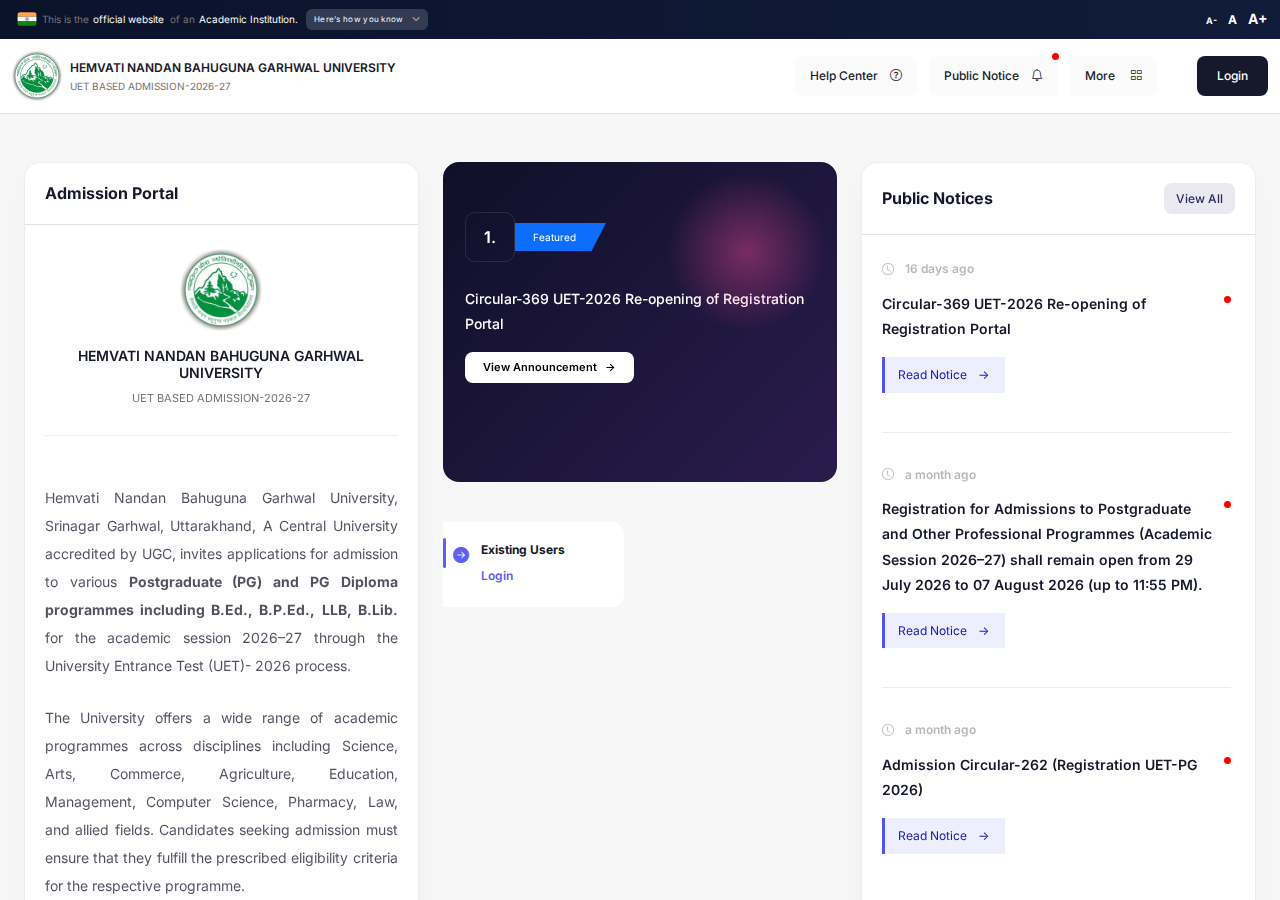Screen dimensions: 1280x900
Task: Open the View Announcement button
Action: [549, 367]
